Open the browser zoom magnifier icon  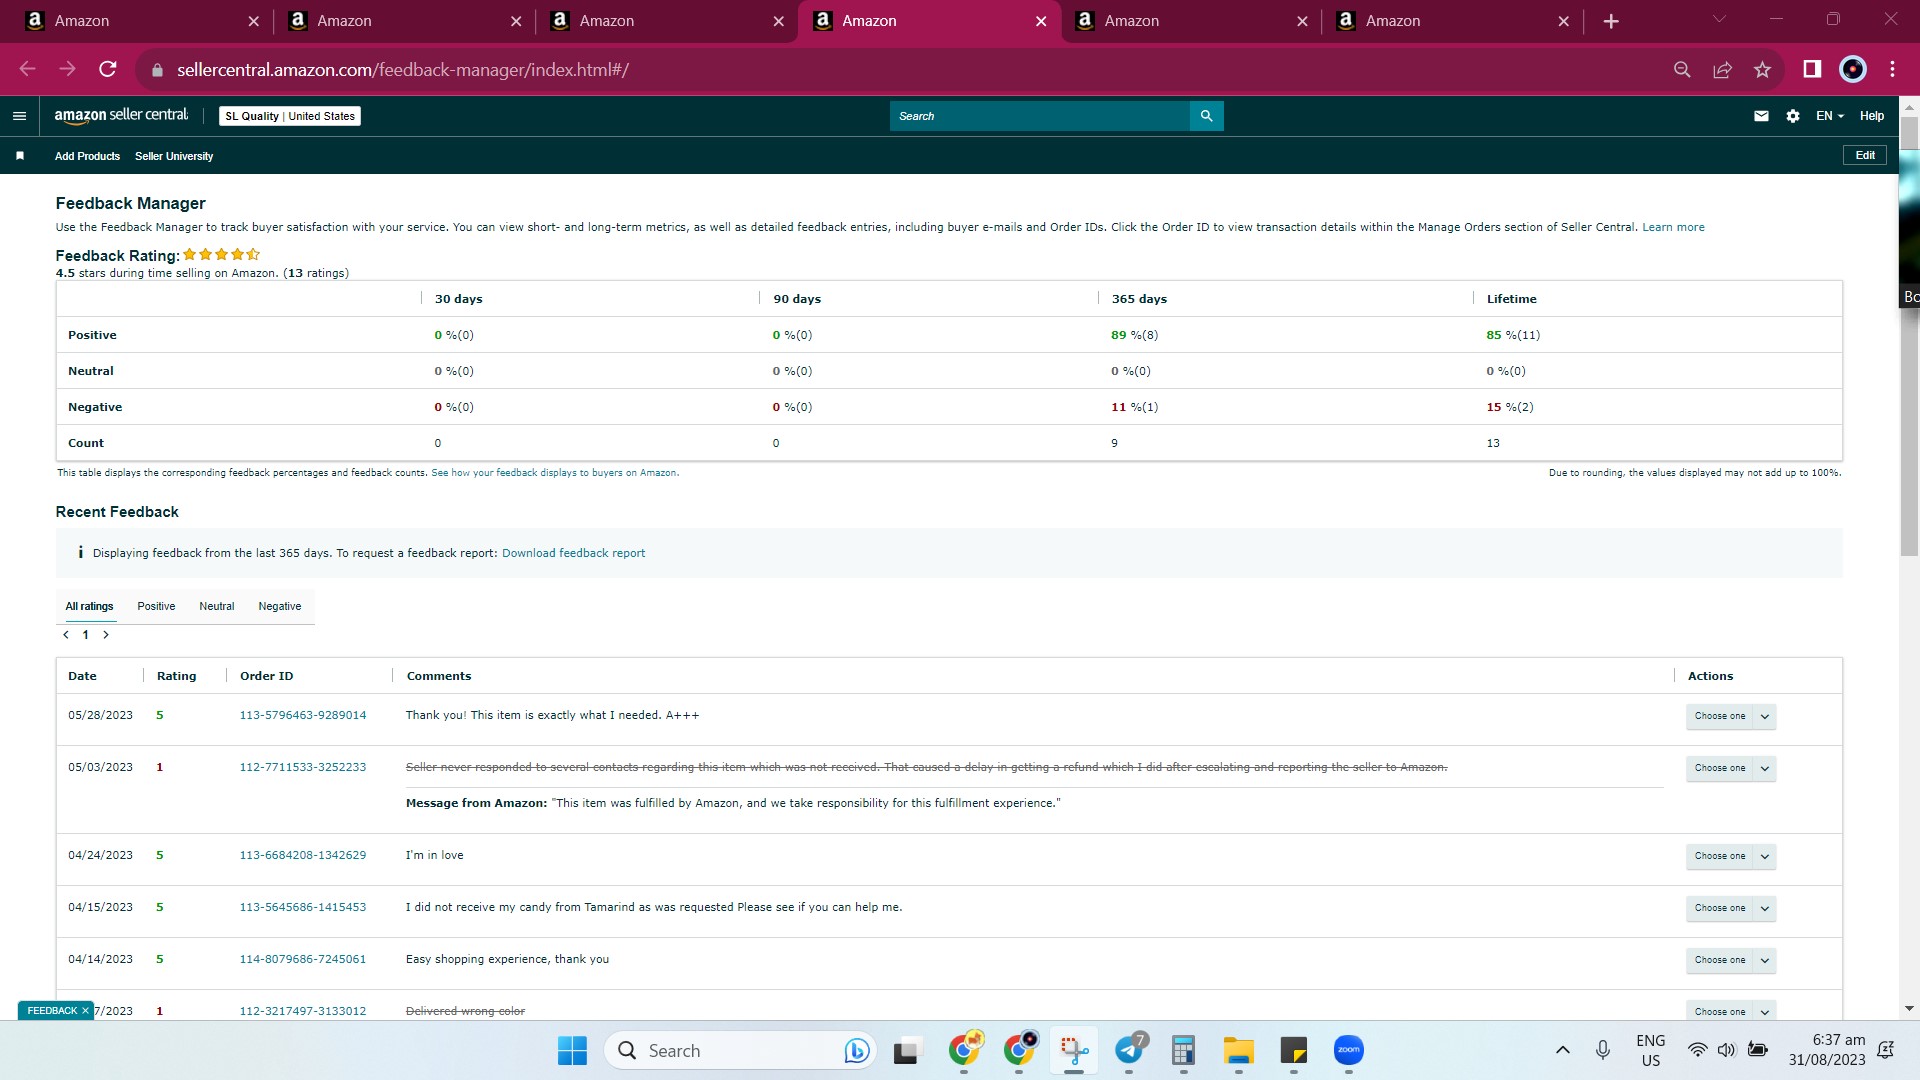coord(1682,69)
